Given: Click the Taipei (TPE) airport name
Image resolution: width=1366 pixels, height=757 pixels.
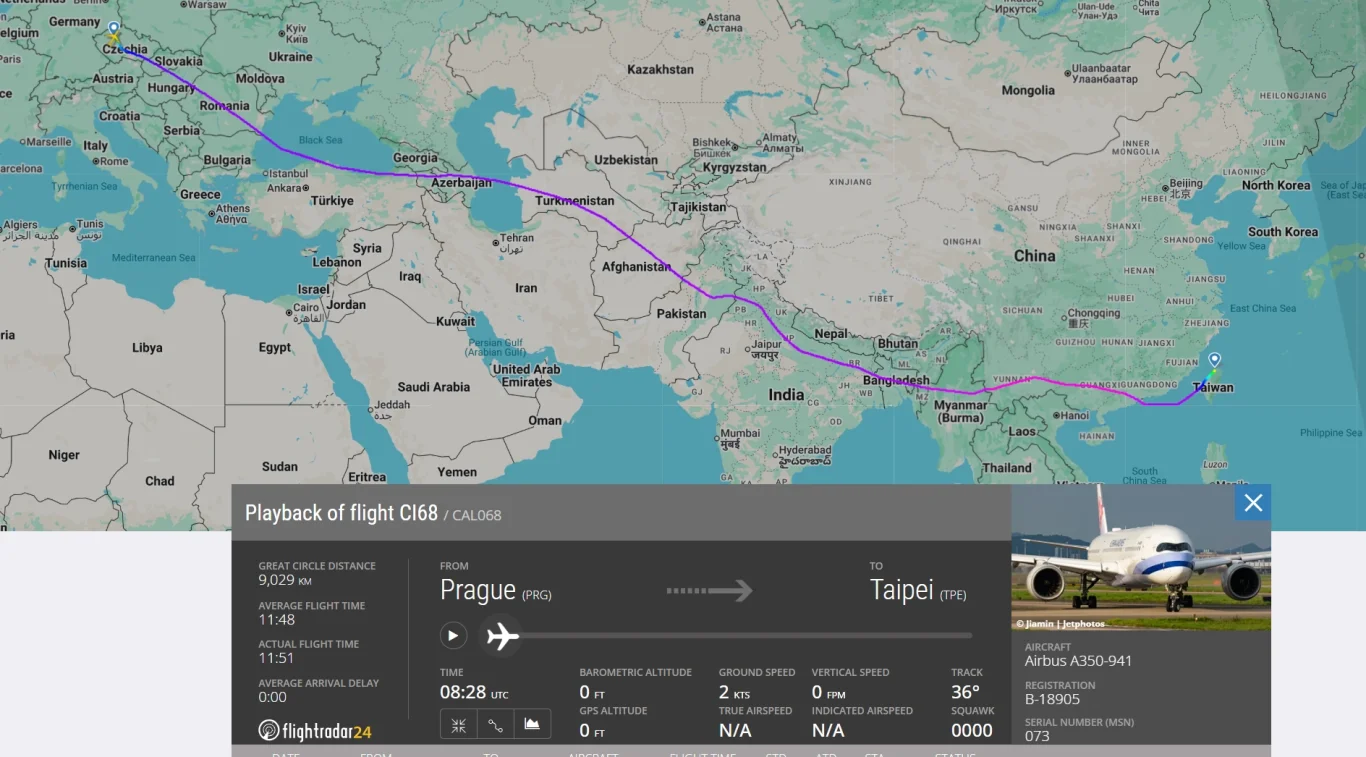Looking at the screenshot, I should tap(918, 590).
